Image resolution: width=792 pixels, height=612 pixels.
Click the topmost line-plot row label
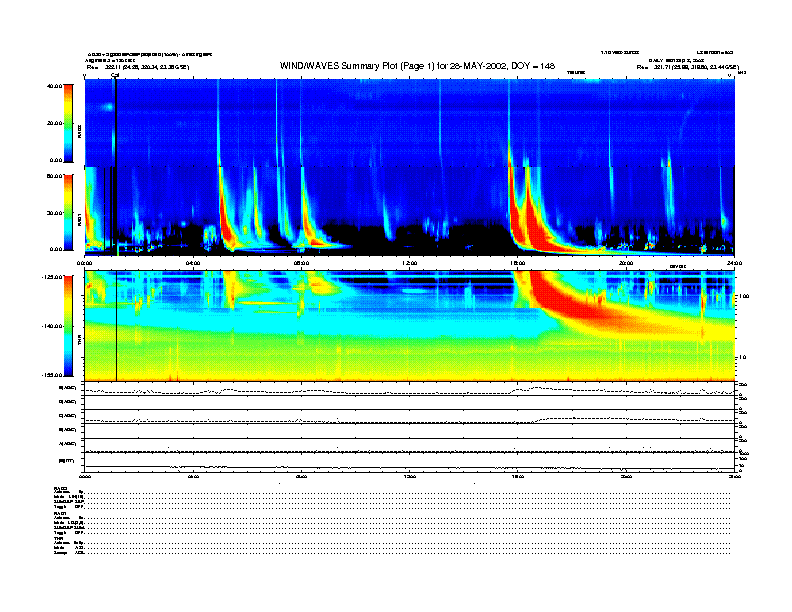click(68, 388)
